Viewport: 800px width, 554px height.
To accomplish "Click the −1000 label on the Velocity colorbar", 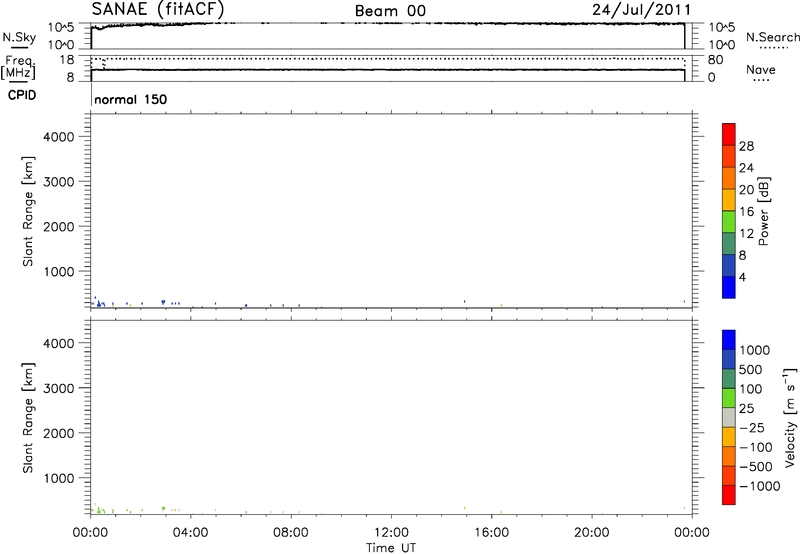I will pos(759,486).
